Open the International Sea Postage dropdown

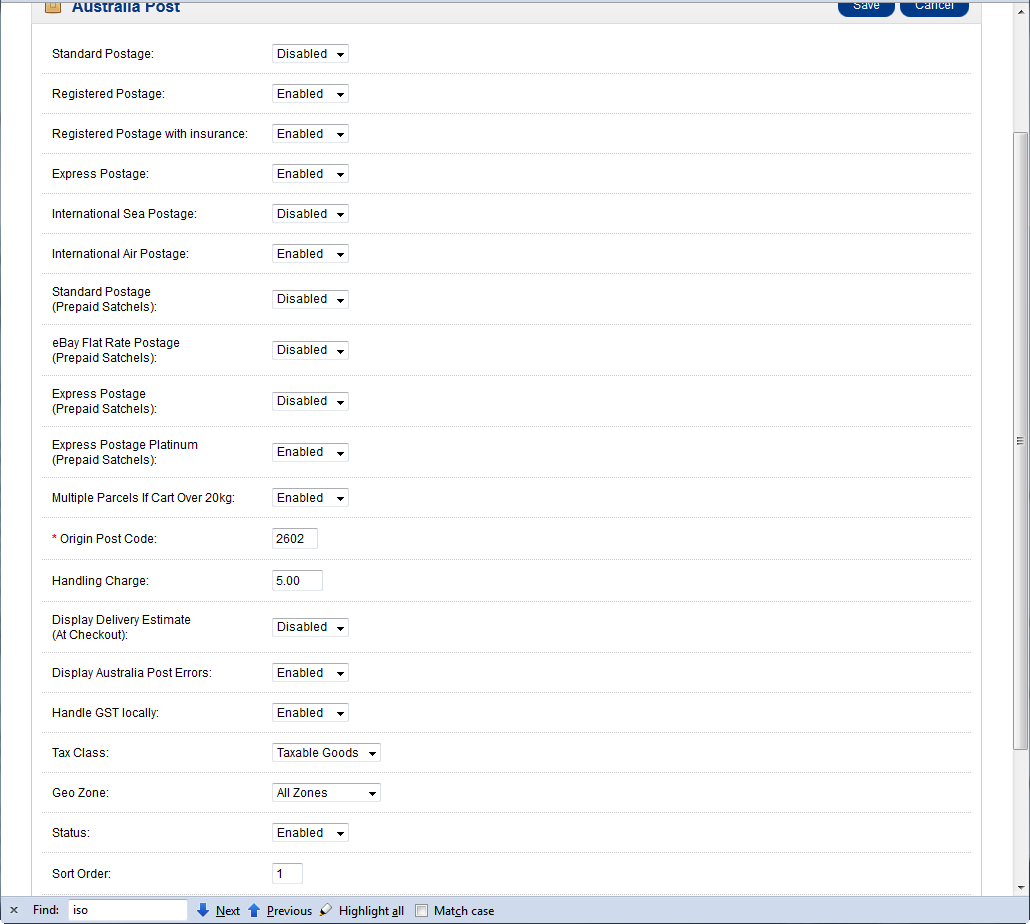point(310,214)
